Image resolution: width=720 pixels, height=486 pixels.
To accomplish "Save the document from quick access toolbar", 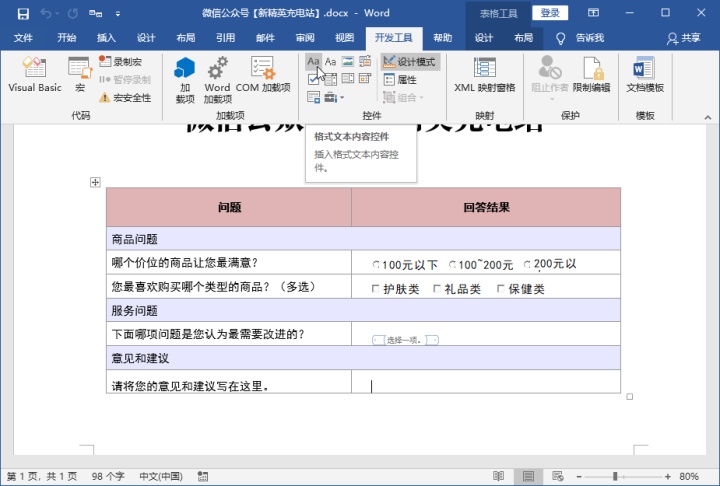I will [x=23, y=13].
